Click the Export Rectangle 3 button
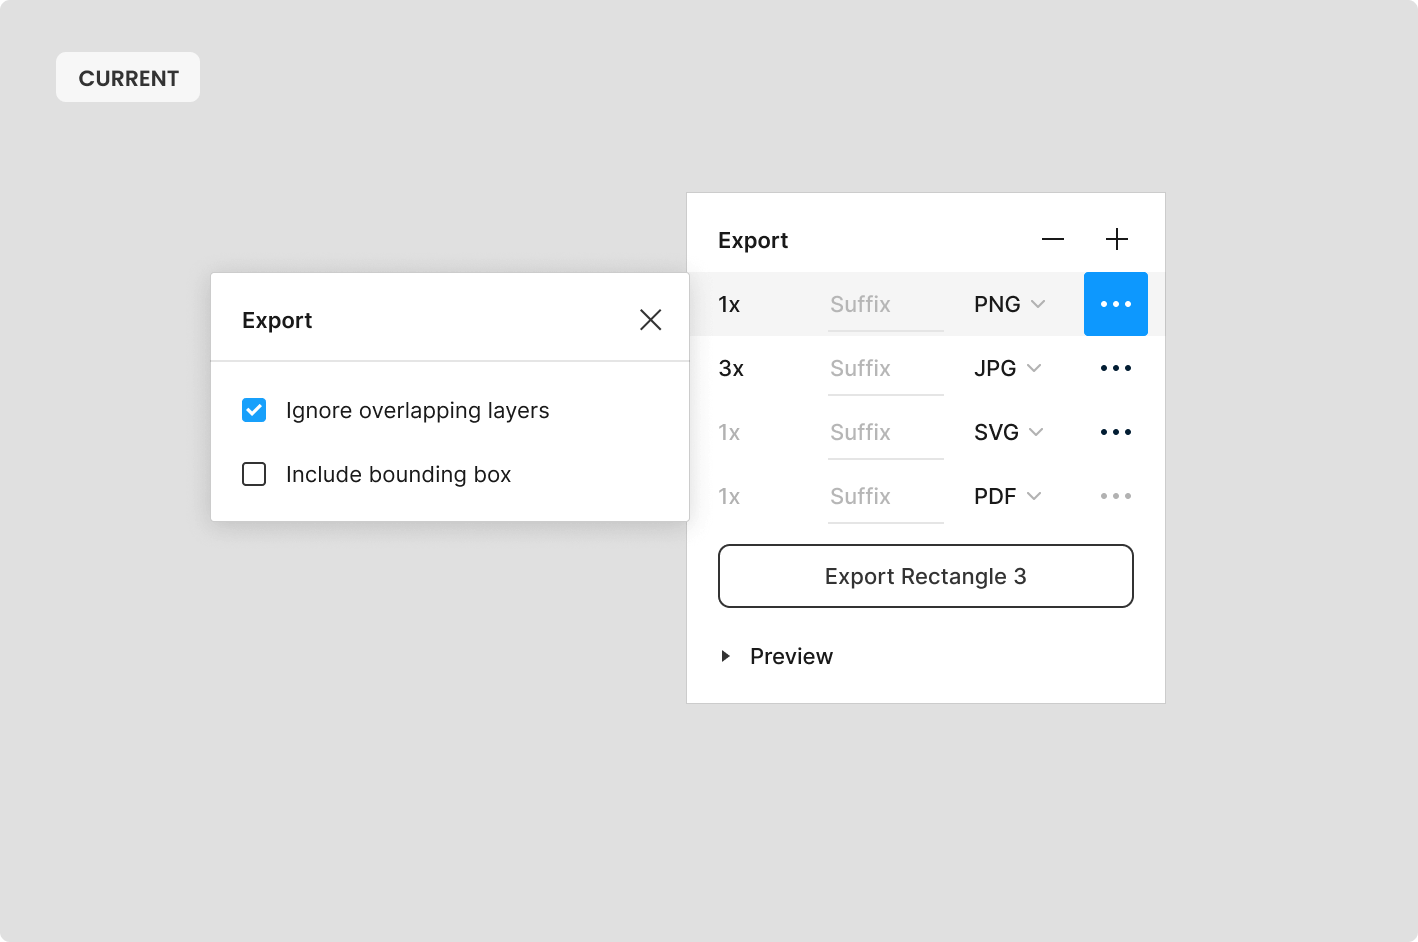This screenshot has height=942, width=1418. 925,576
